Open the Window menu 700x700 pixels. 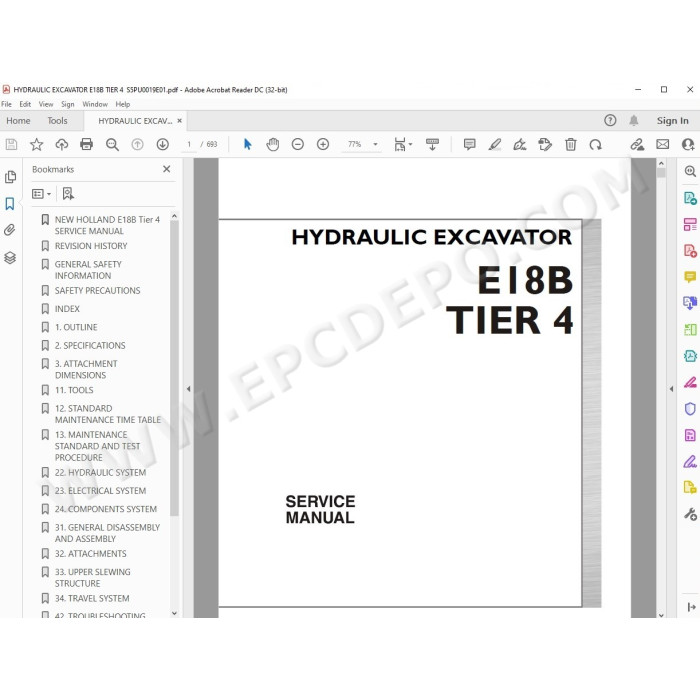tap(95, 104)
